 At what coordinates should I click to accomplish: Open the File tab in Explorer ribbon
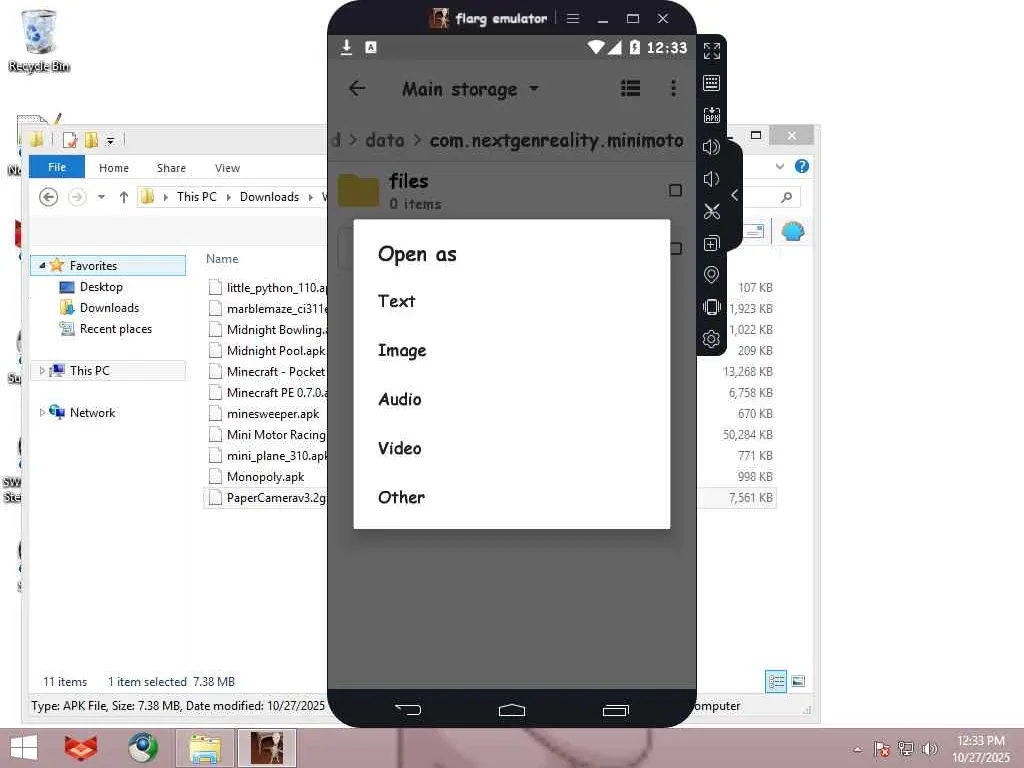pyautogui.click(x=57, y=167)
